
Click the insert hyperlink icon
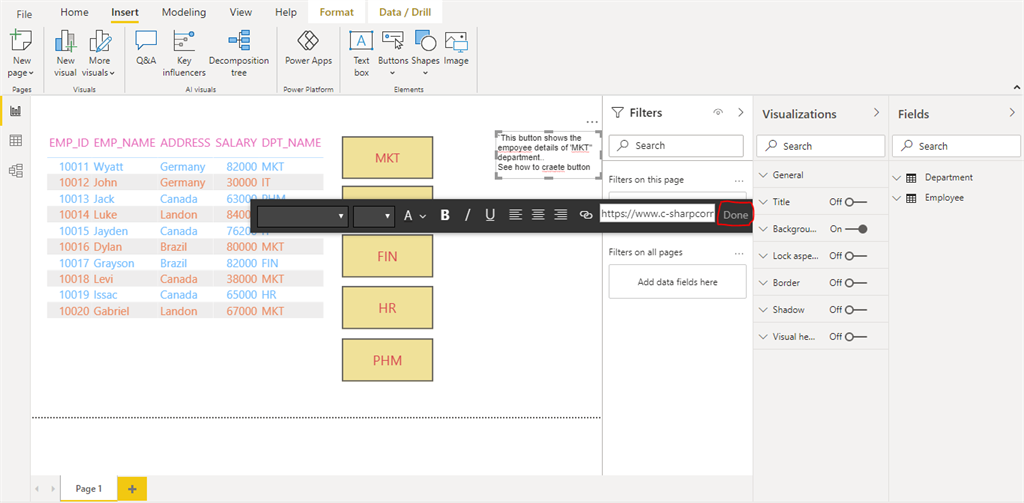[x=586, y=215]
